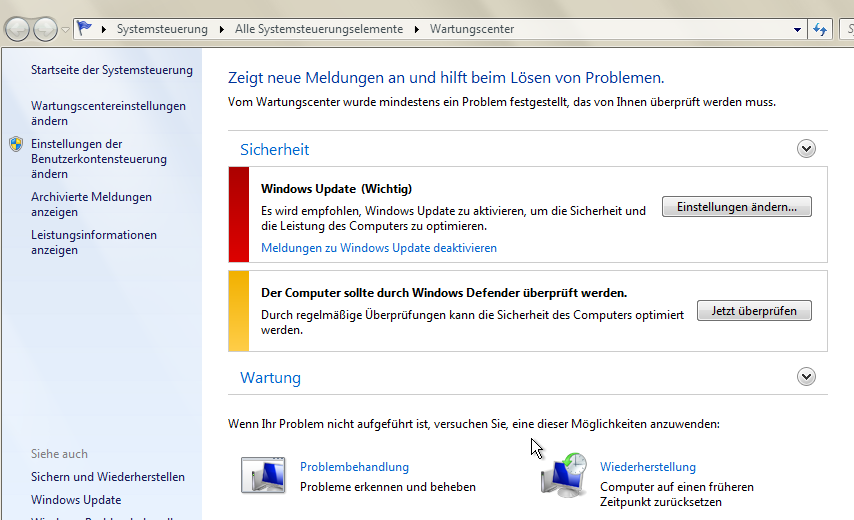
Task: Open the address bar history dropdown
Action: (x=797, y=29)
